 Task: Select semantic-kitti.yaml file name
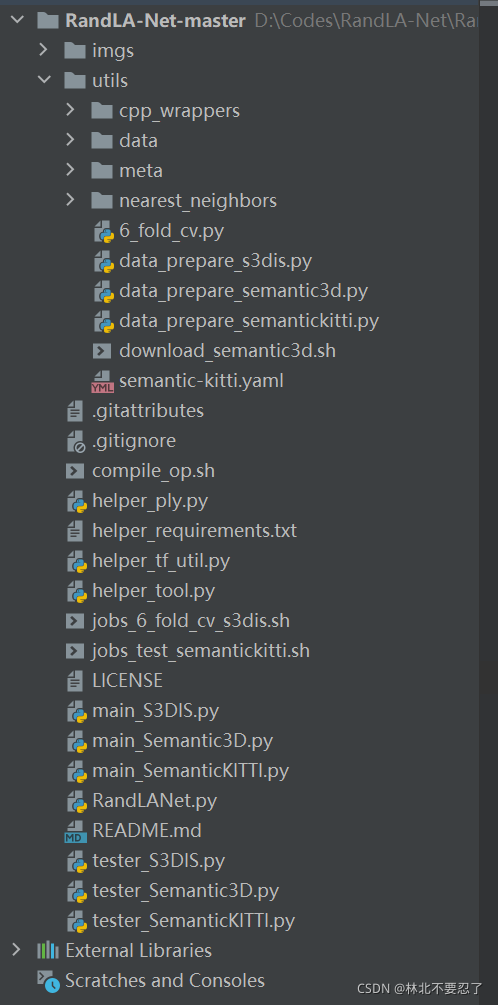click(201, 381)
